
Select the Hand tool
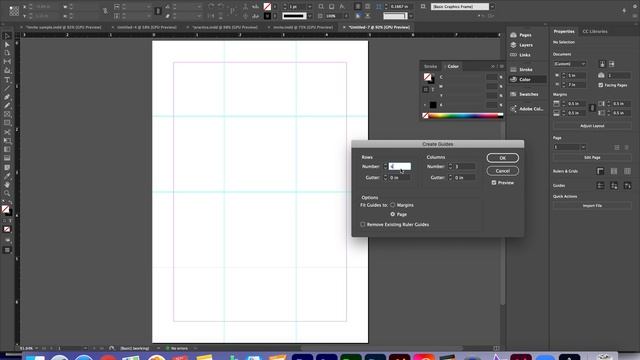coord(7,184)
